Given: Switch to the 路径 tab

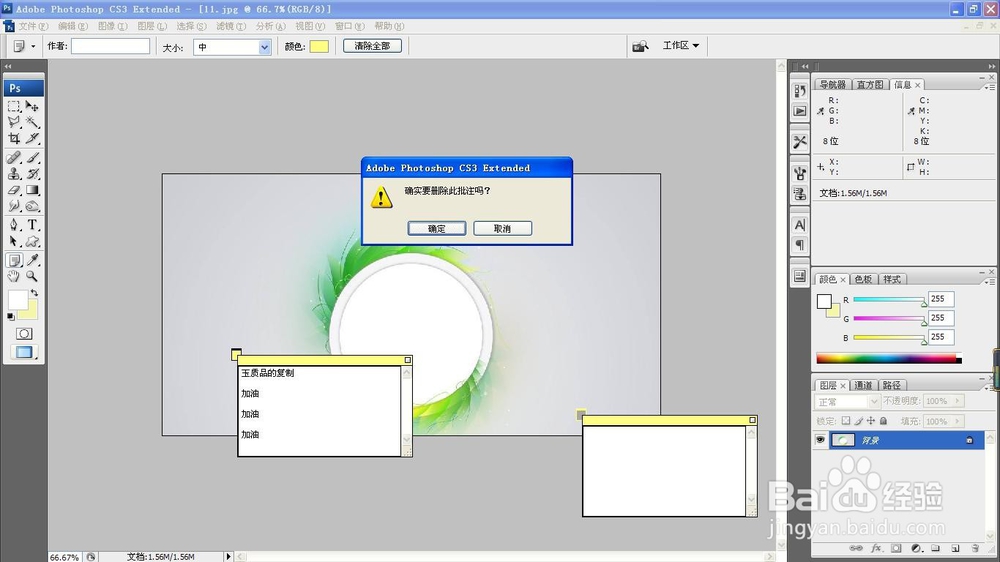Looking at the screenshot, I should pos(892,385).
